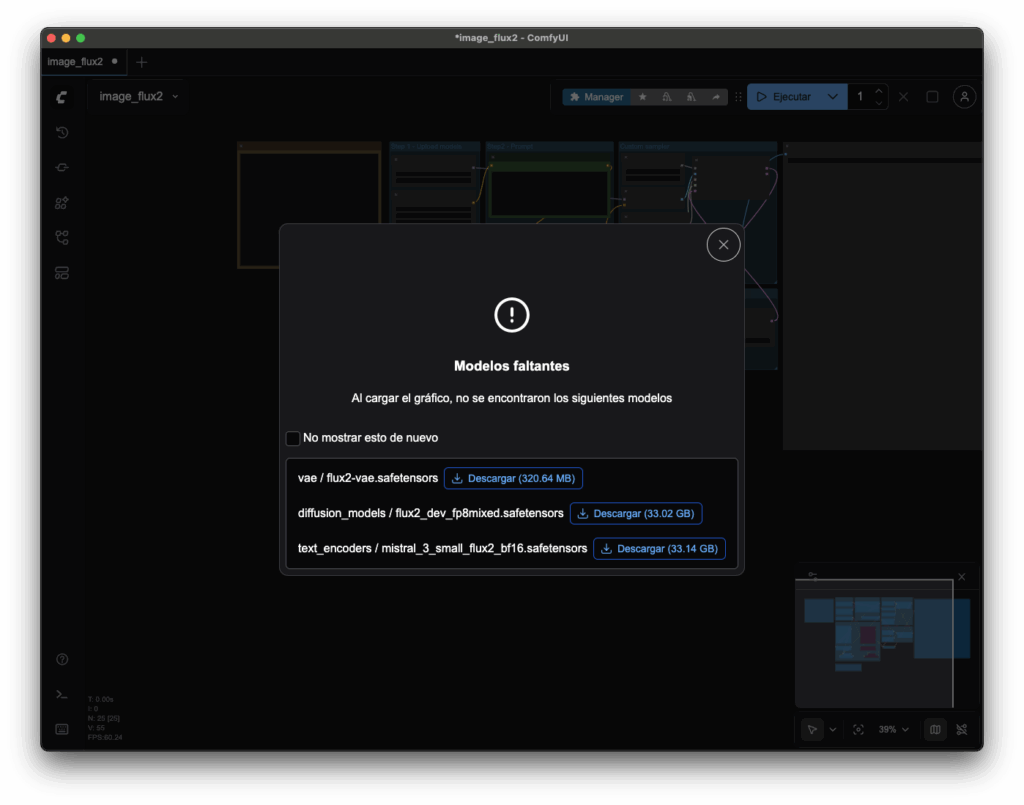This screenshot has height=805, width=1024.
Task: Open the node library sidebar panel
Action: pos(61,203)
